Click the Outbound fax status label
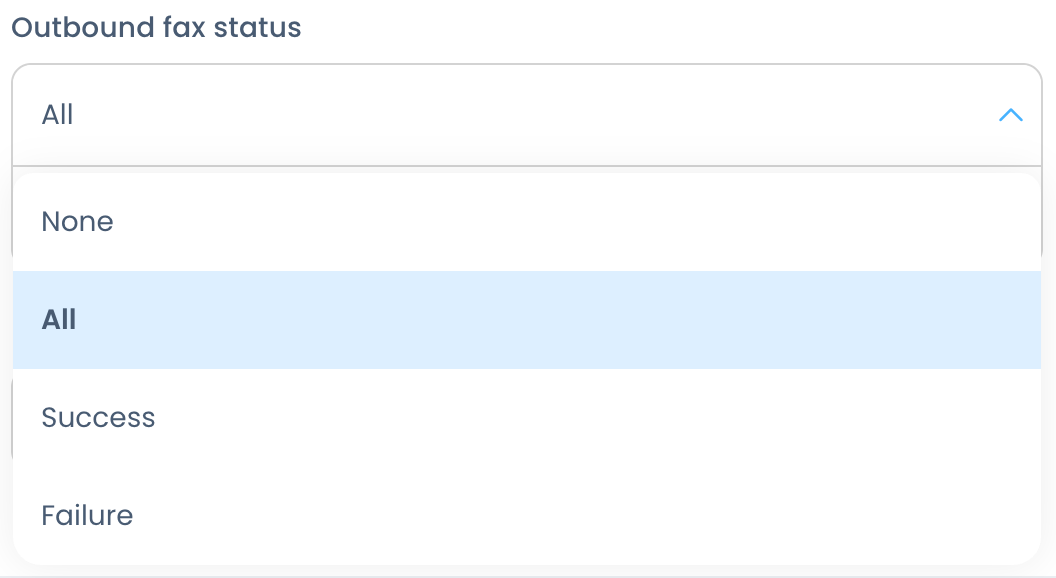The width and height of the screenshot is (1056, 578). coord(156,27)
